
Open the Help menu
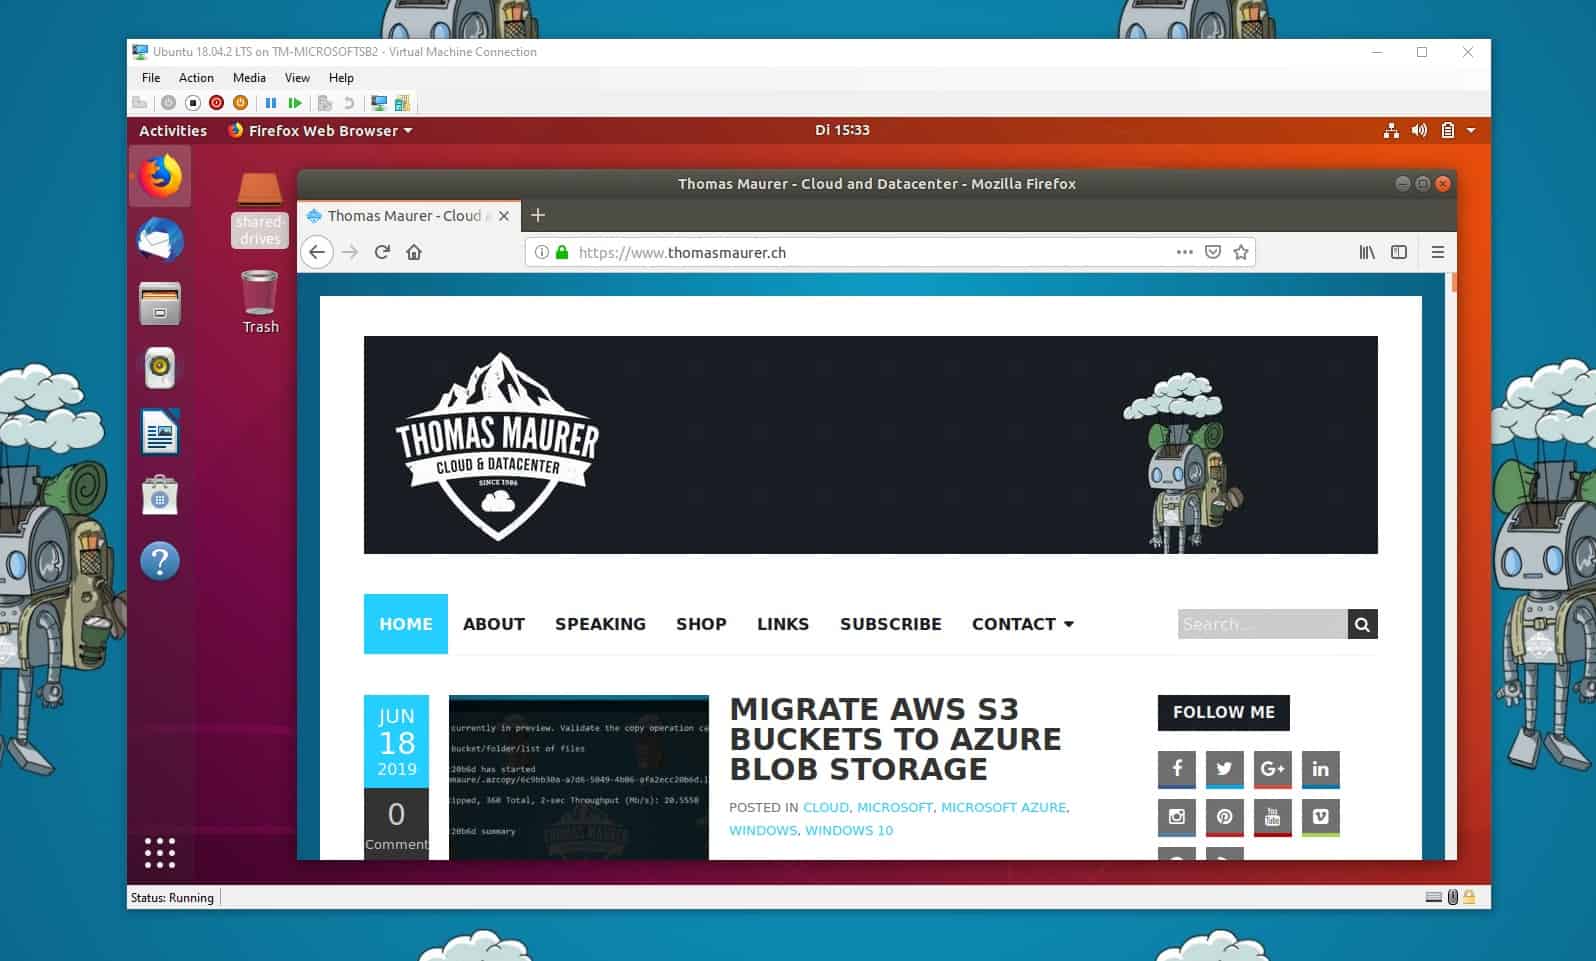point(341,77)
